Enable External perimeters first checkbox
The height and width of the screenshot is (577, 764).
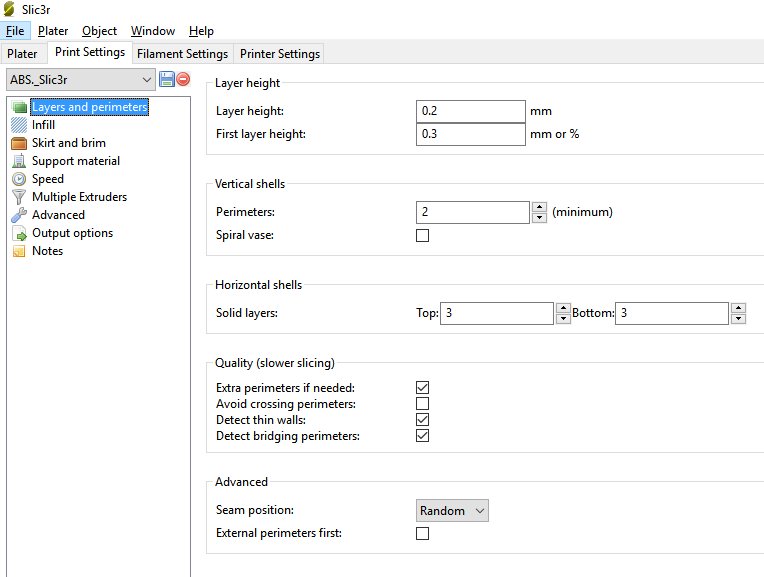tap(422, 534)
